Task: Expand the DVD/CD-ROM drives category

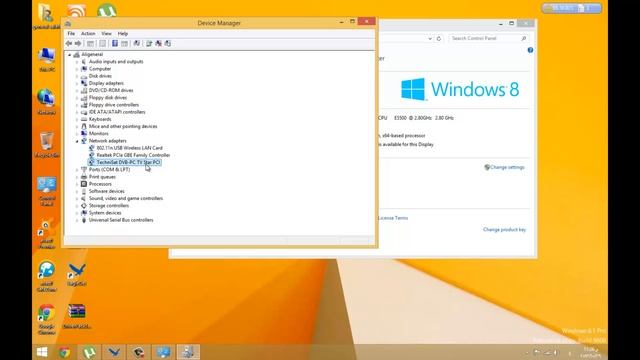Action: (77, 91)
